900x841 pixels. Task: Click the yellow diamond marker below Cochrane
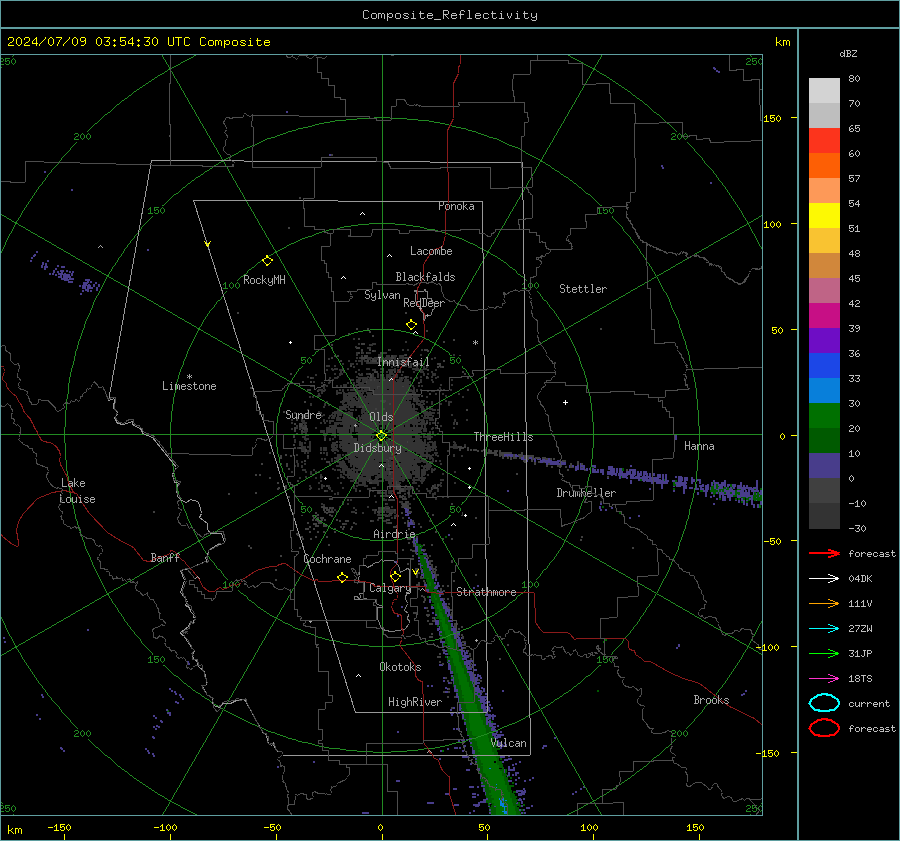pos(343,577)
